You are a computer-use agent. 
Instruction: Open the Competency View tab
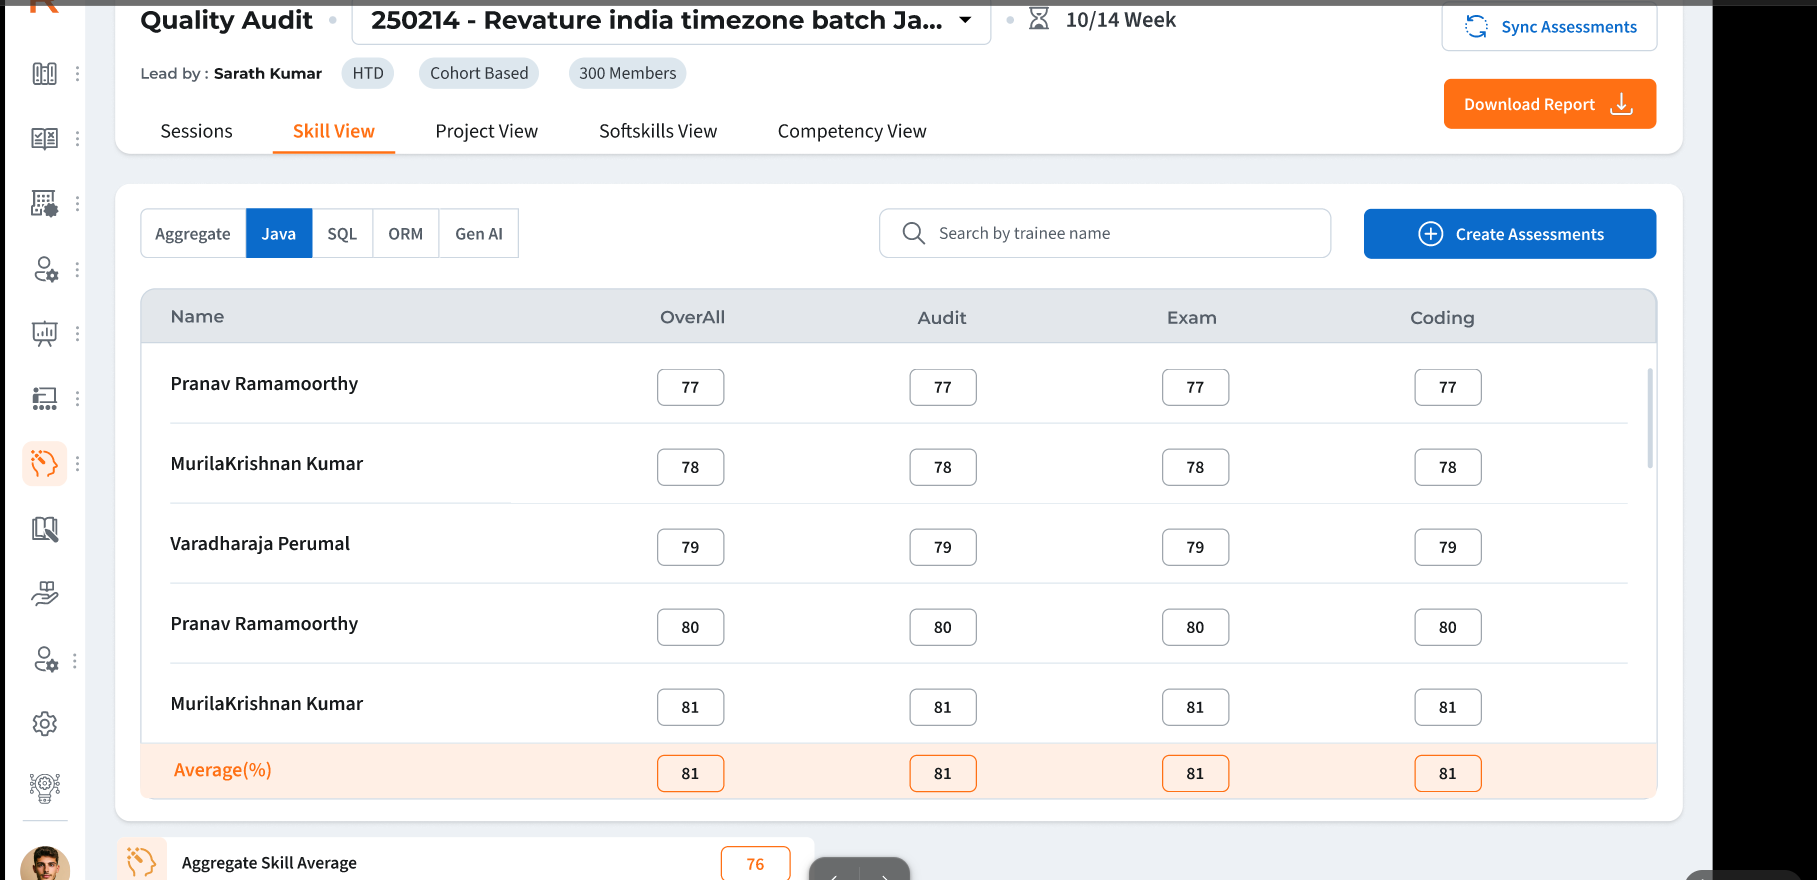[852, 131]
